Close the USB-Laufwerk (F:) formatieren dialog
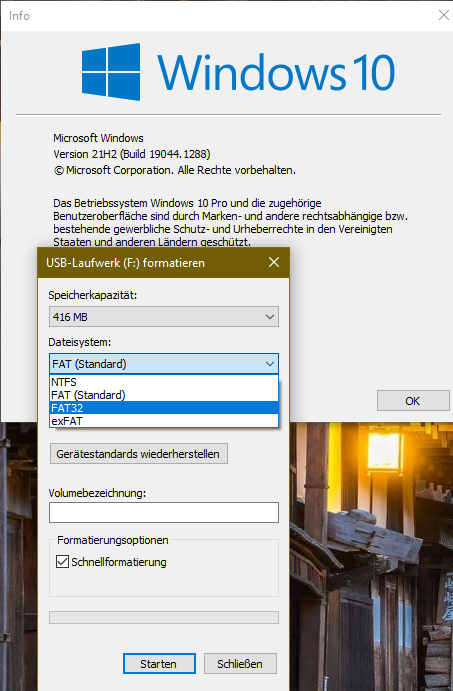This screenshot has height=691, width=453. pos(274,262)
